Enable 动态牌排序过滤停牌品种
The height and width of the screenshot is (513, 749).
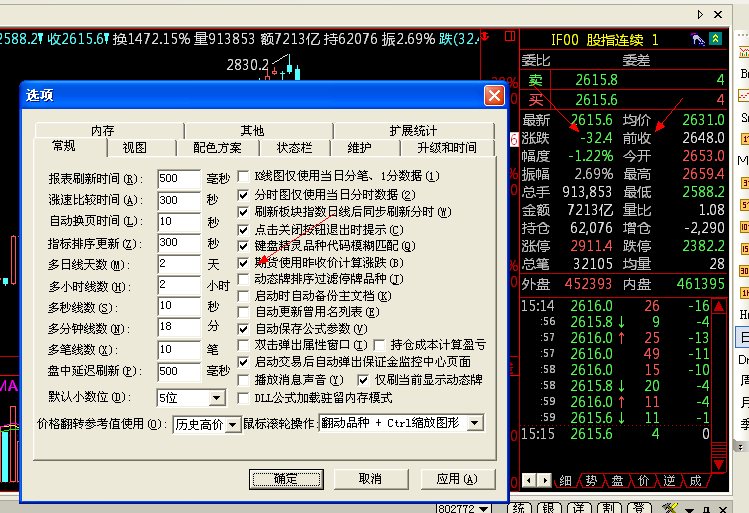coord(243,279)
